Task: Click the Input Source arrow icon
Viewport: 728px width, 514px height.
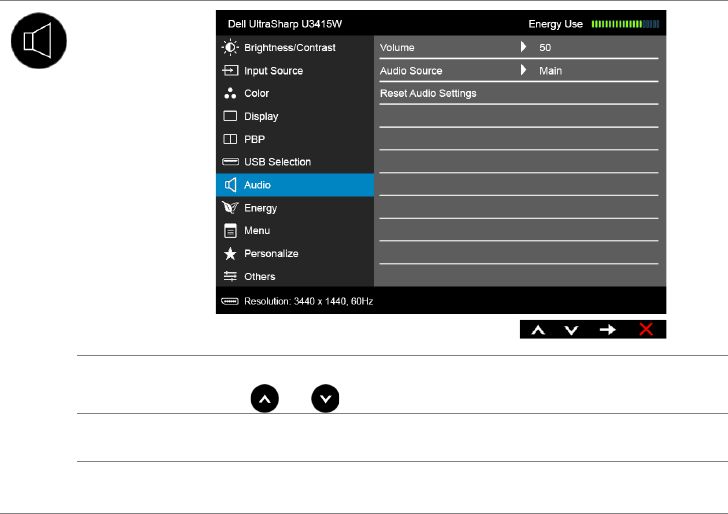Action: [x=230, y=71]
